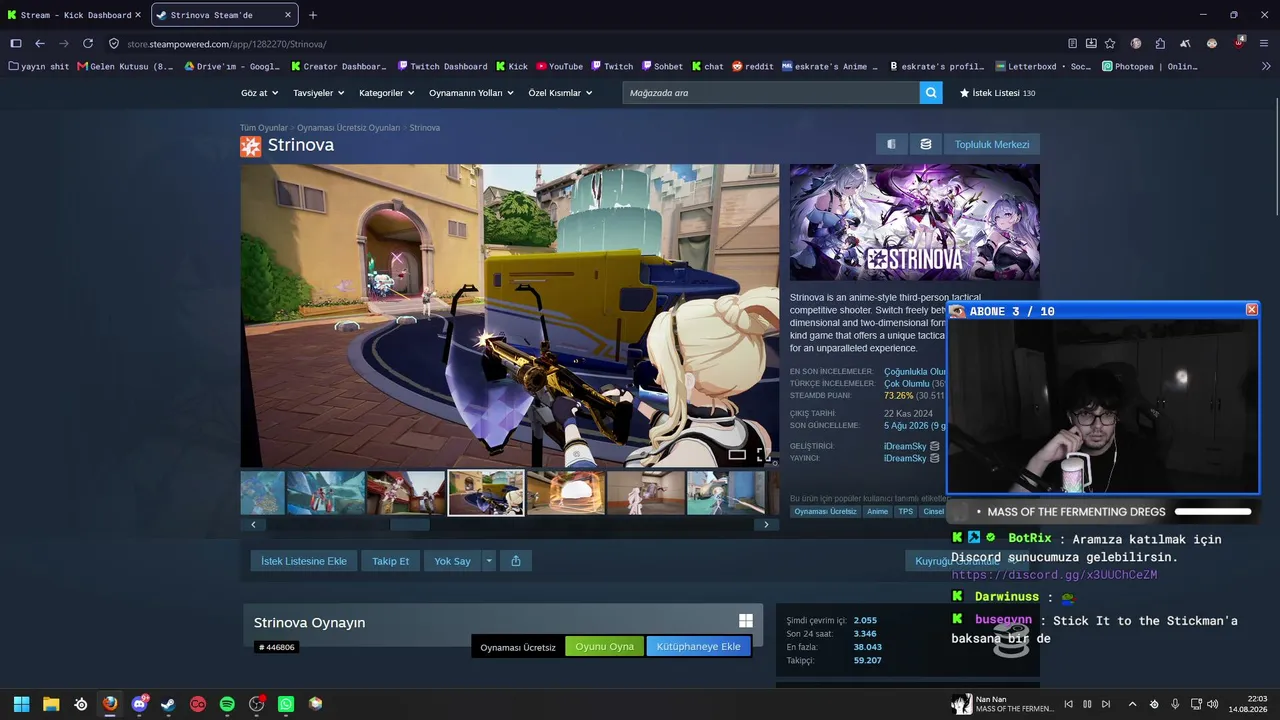Open the İstek Listesi wishlist link
This screenshot has width=1280, height=720.
point(997,93)
